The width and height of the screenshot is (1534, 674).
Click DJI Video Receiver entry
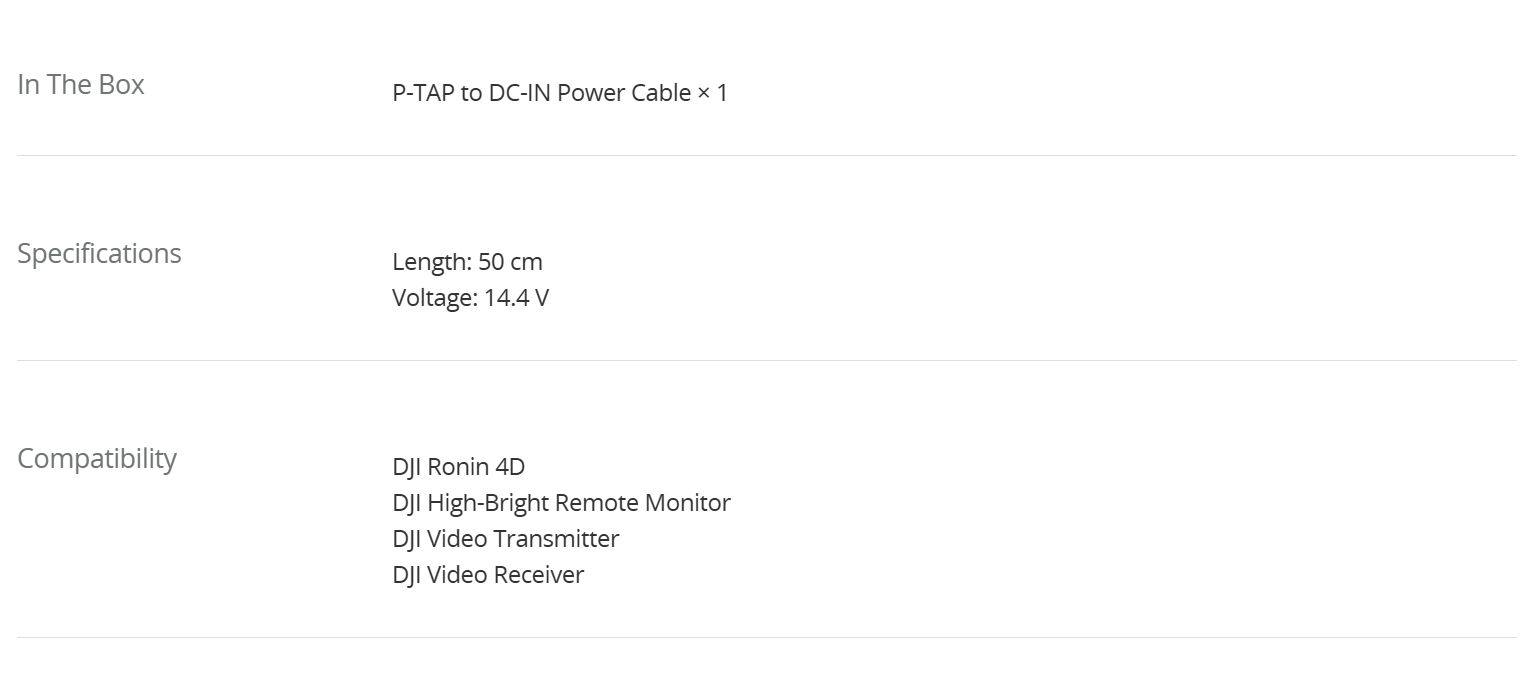488,575
